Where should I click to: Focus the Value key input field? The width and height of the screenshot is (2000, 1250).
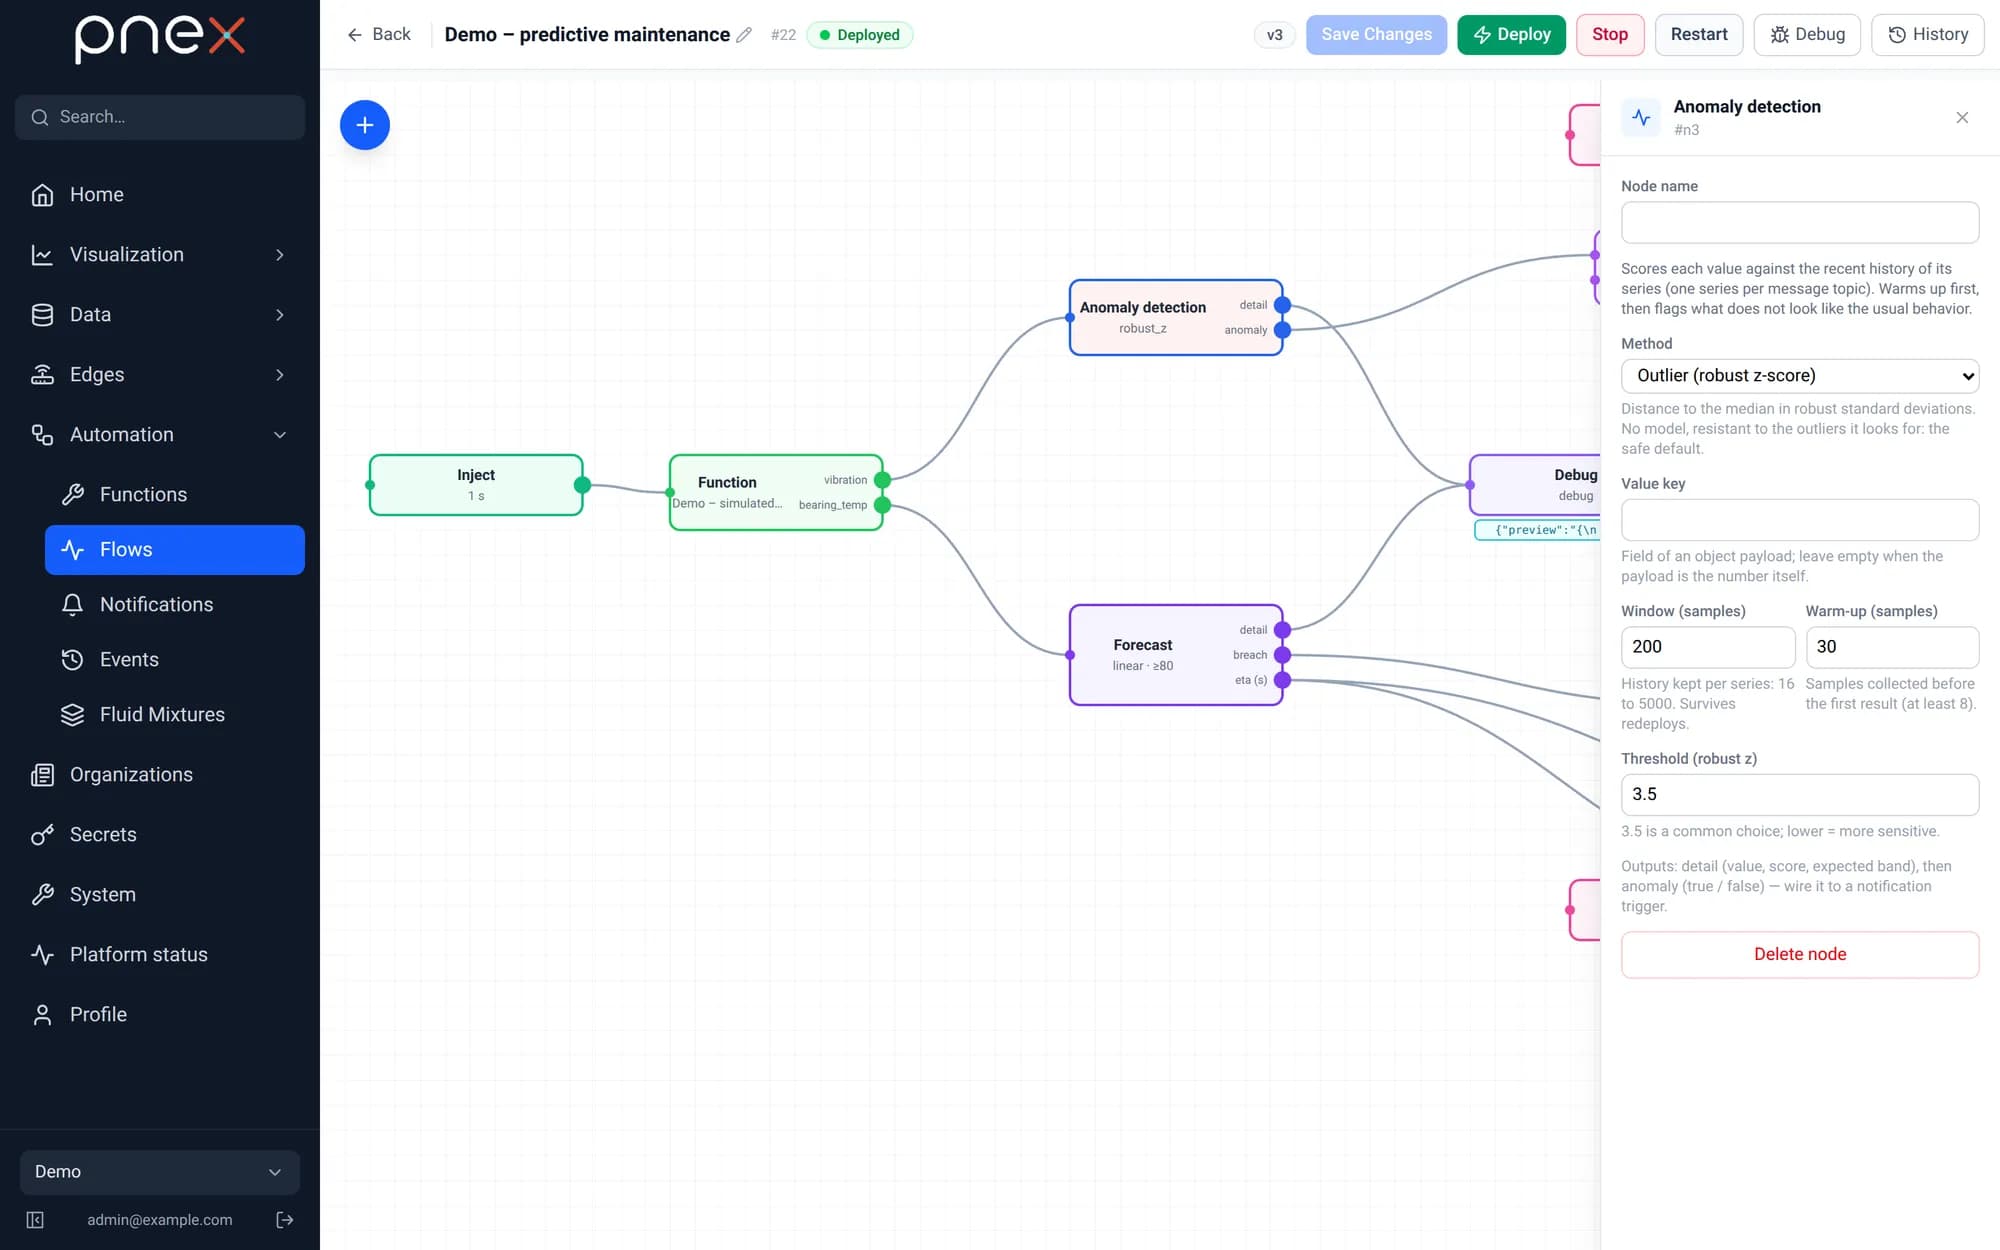[x=1800, y=520]
